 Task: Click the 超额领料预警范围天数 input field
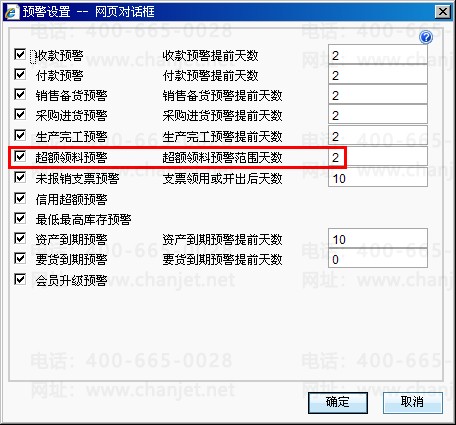click(378, 156)
